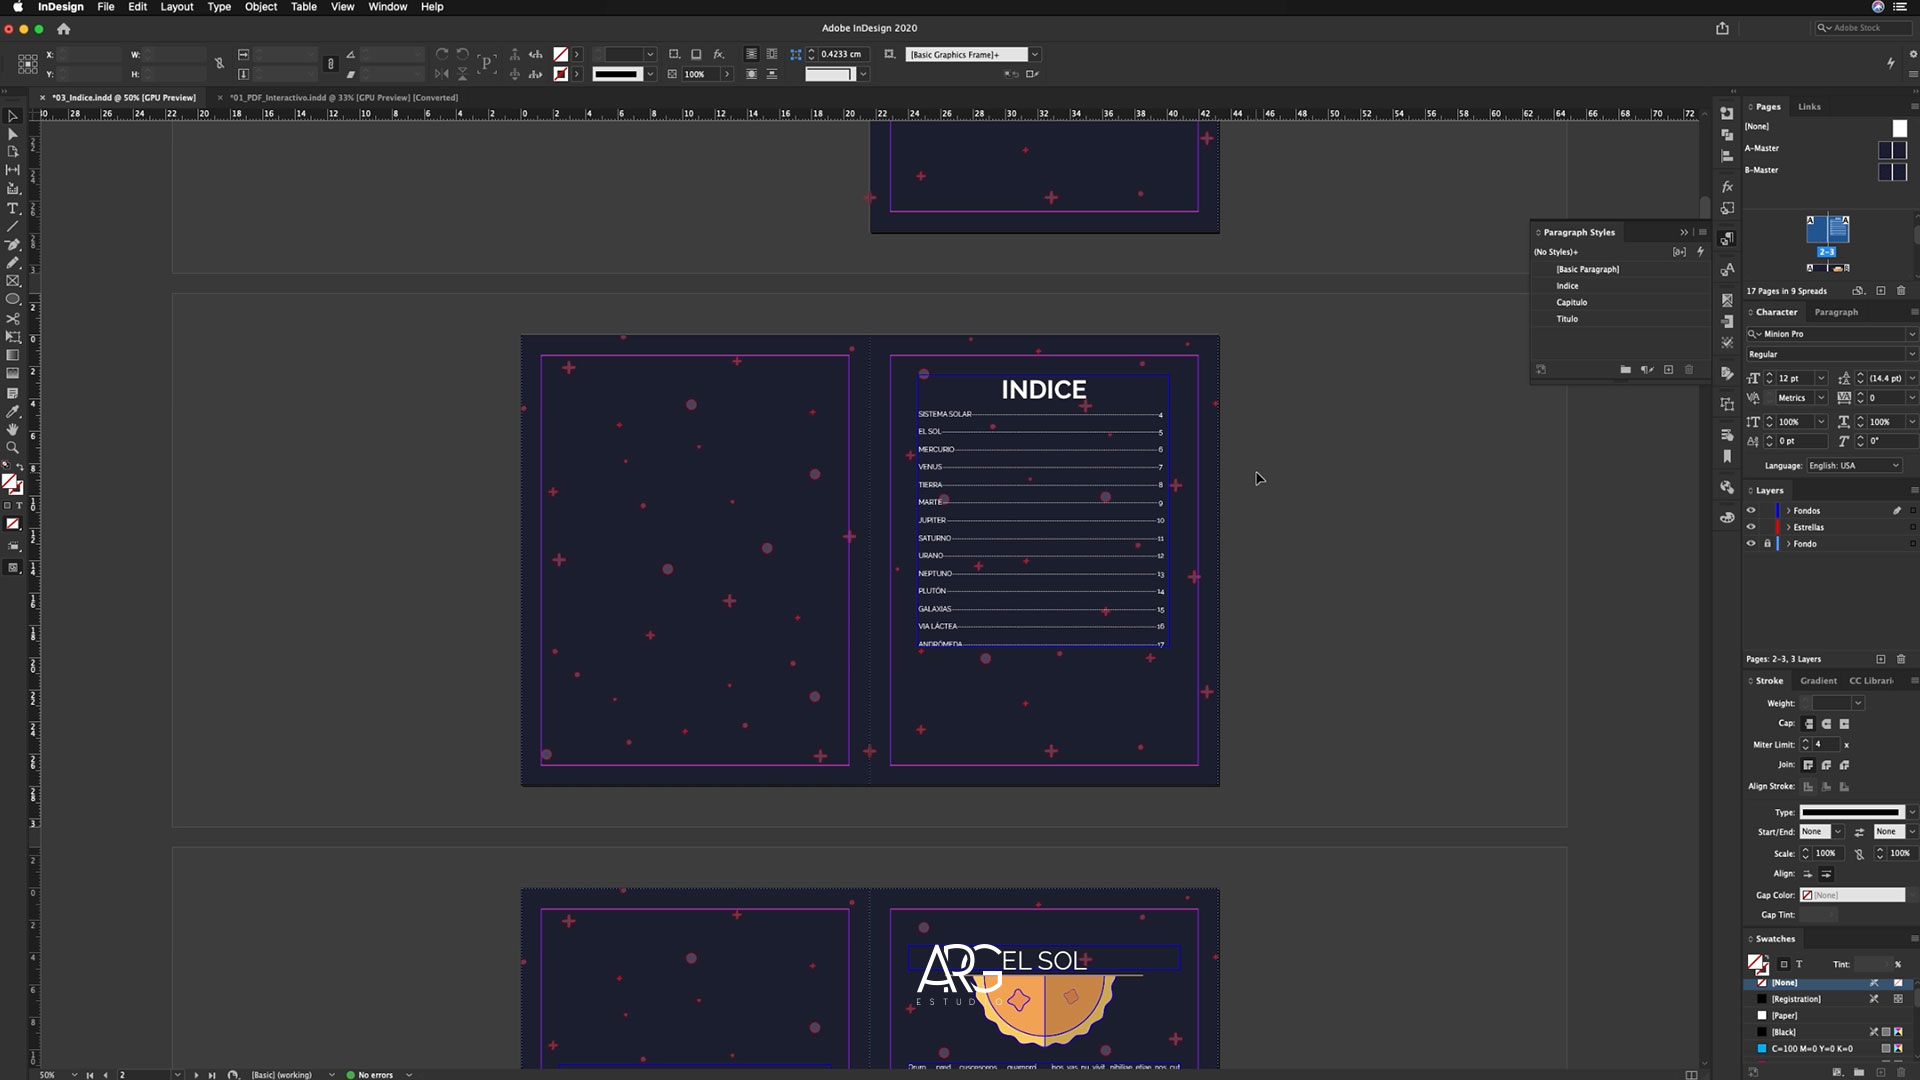Select the Capitulo paragraph style
Screen dimensions: 1920x1080
point(1571,302)
